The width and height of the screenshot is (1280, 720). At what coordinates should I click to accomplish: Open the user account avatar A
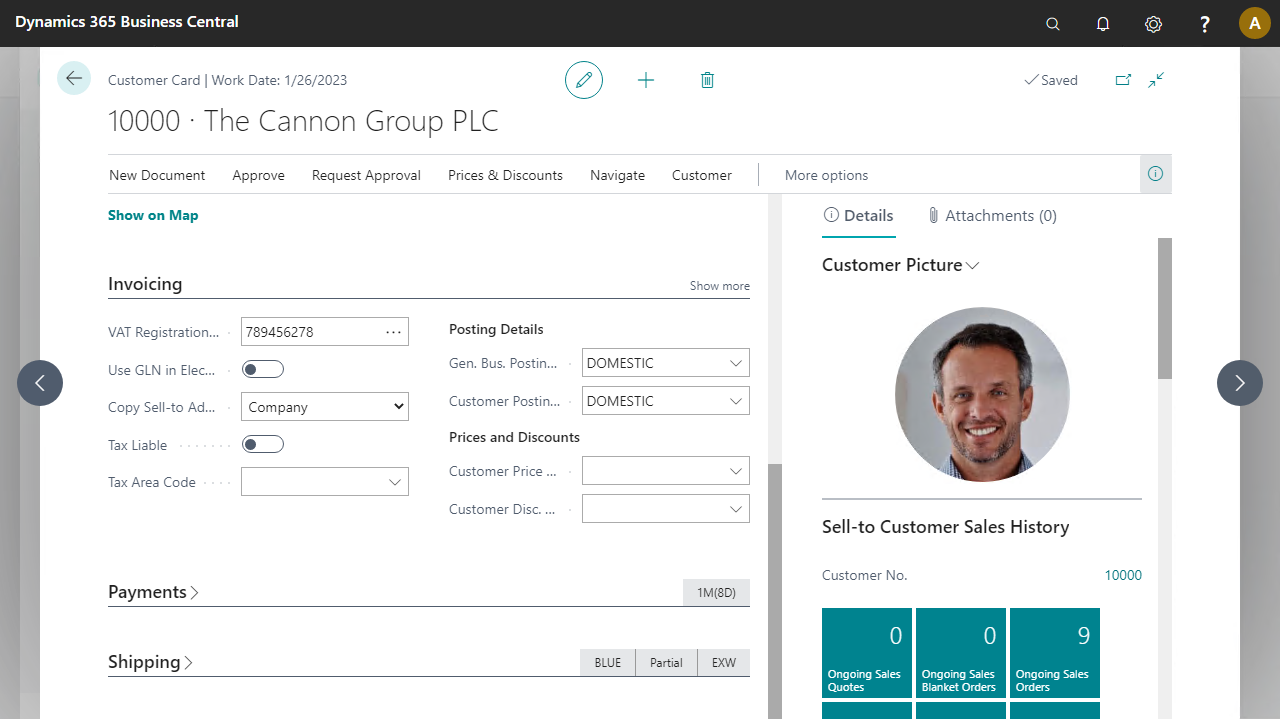1255,23
